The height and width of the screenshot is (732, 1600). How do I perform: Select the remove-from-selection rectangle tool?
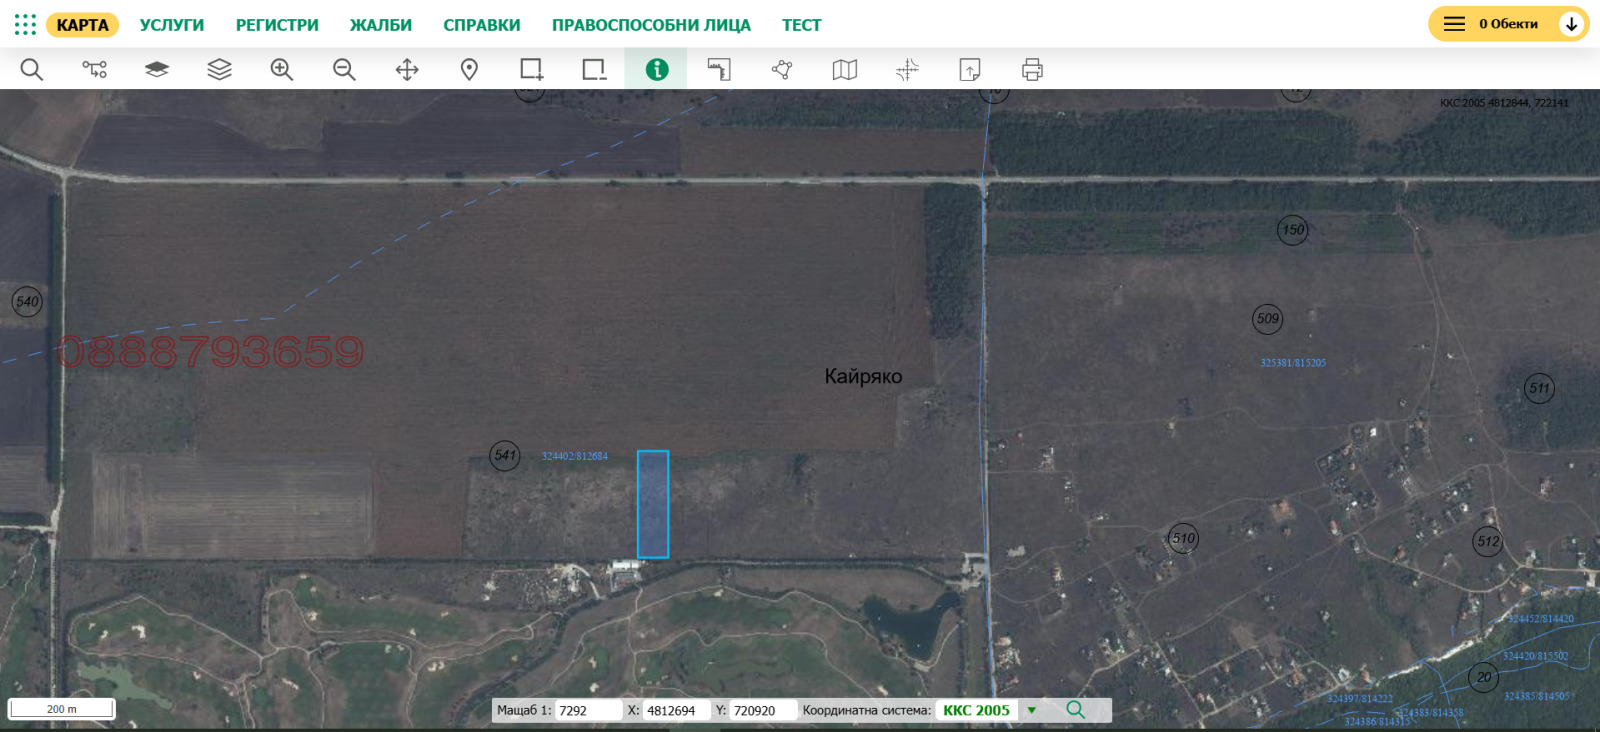tap(594, 69)
